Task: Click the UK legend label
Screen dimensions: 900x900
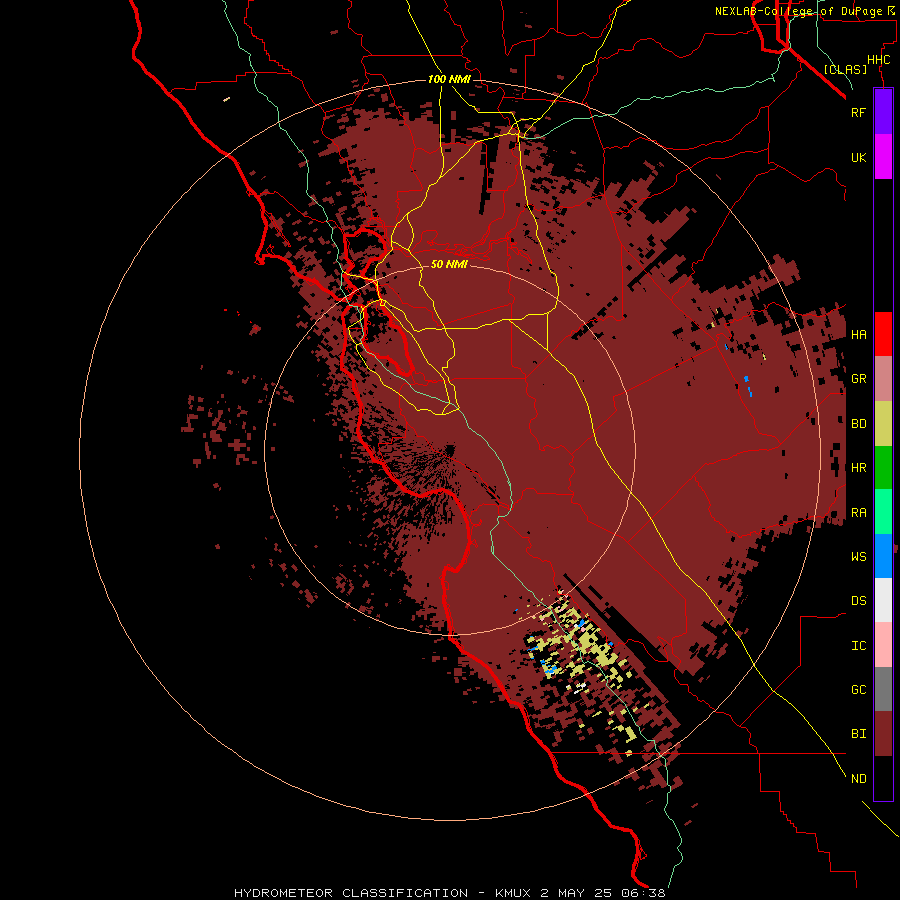Action: click(x=858, y=157)
